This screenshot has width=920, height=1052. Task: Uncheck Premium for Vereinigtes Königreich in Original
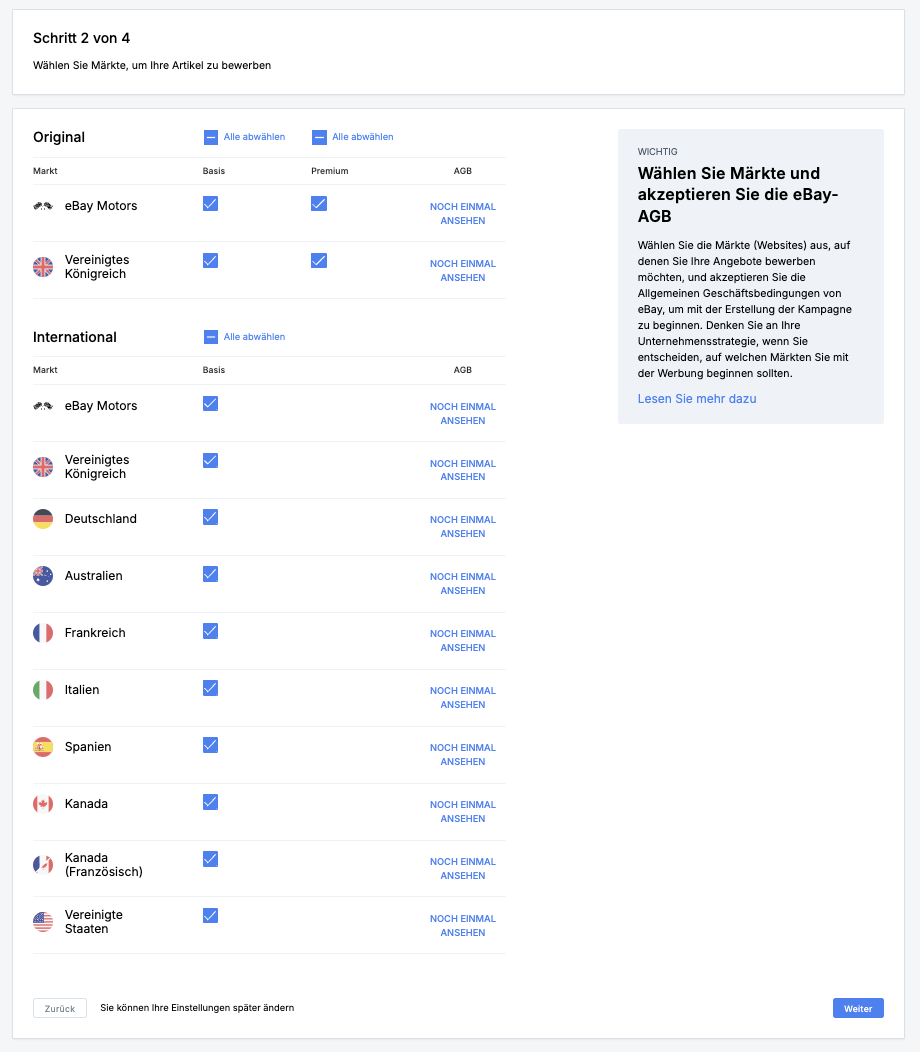(x=319, y=260)
